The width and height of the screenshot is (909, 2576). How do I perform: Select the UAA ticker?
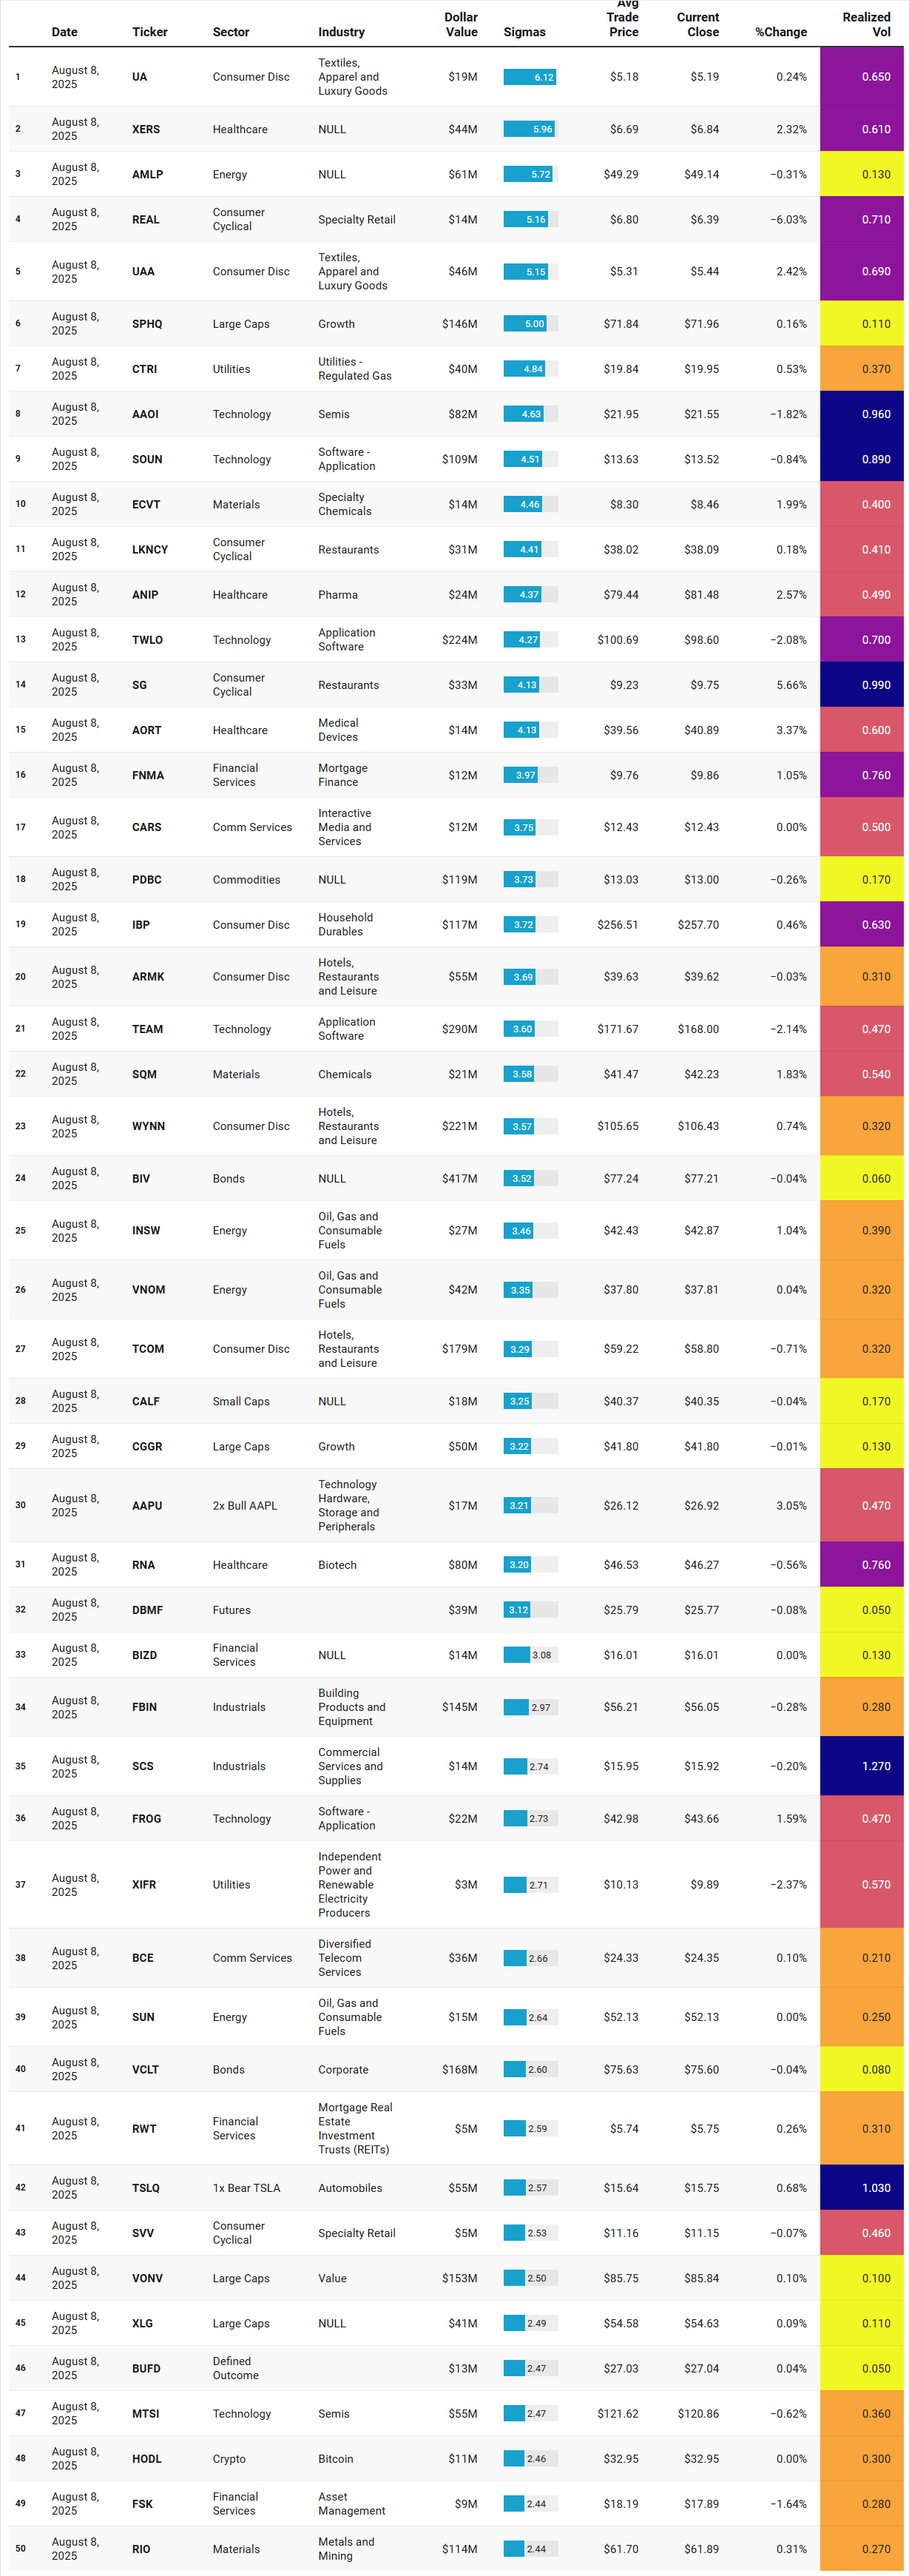pyautogui.click(x=143, y=271)
